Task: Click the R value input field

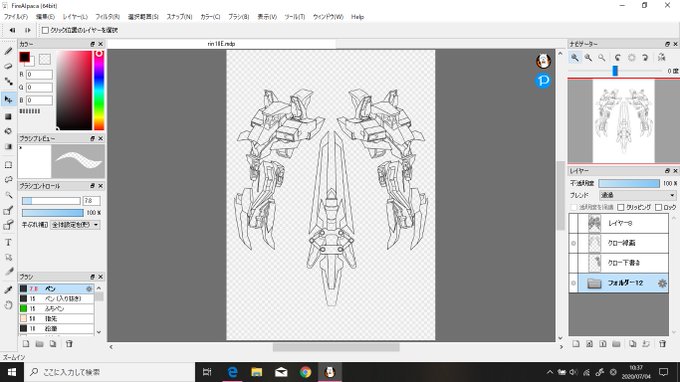Action: tap(39, 75)
